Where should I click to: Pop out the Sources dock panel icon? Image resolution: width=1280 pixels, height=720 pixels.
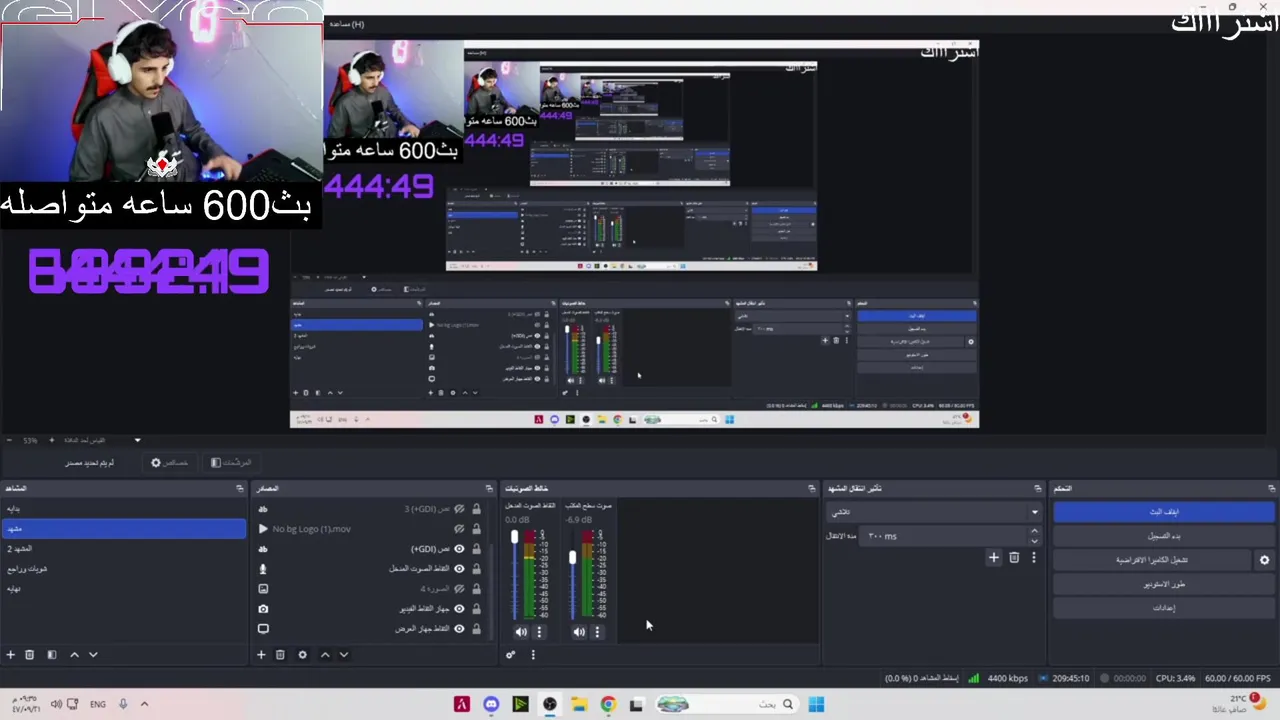tap(489, 488)
